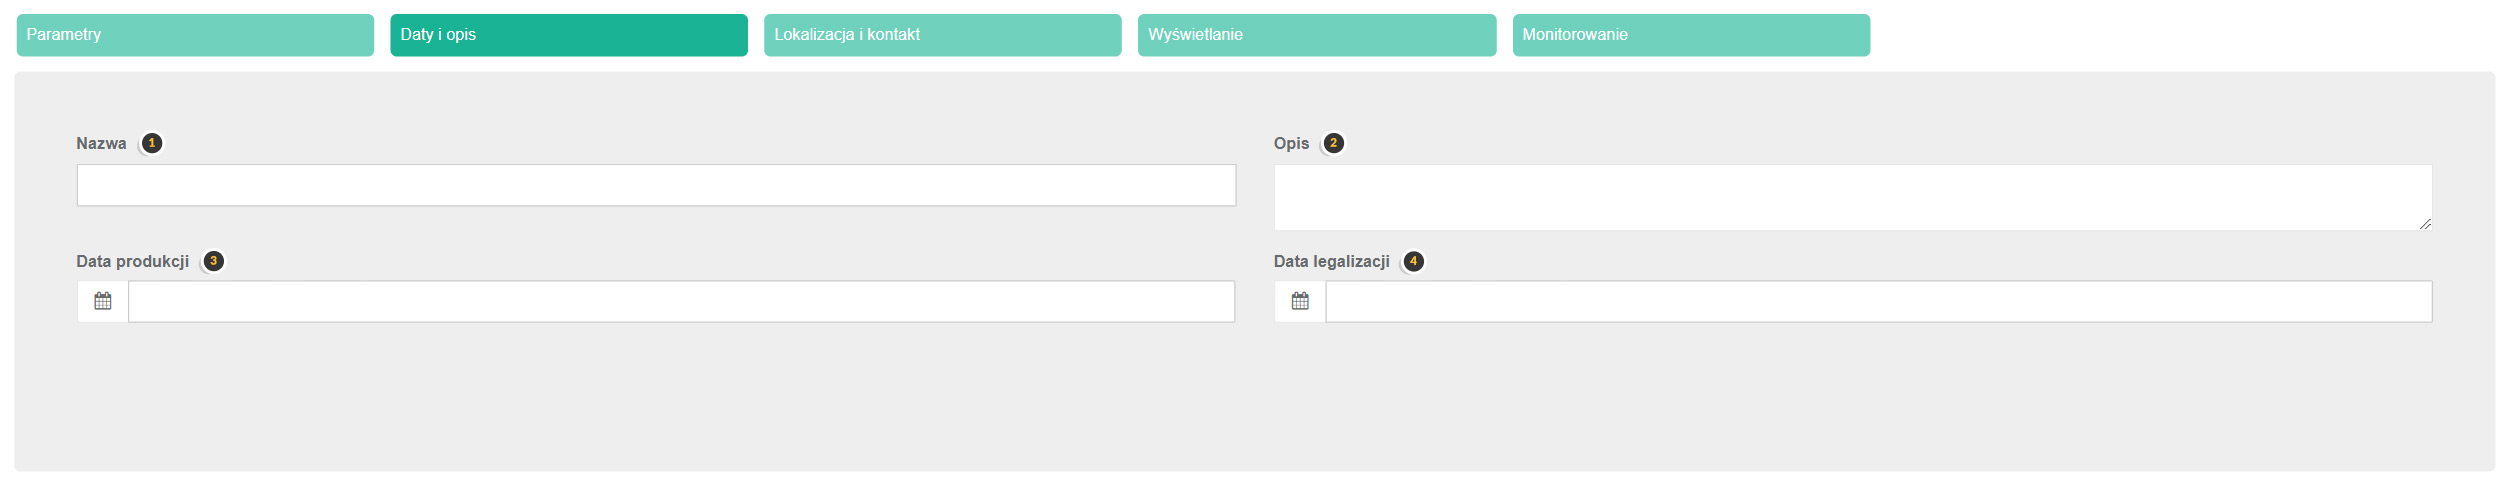Click help badge 2 next to Opis
This screenshot has width=2513, height=484.
(1333, 143)
